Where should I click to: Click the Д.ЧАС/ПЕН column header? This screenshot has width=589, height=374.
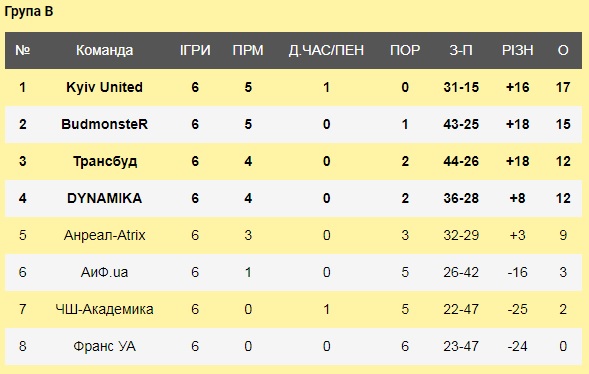pos(326,50)
